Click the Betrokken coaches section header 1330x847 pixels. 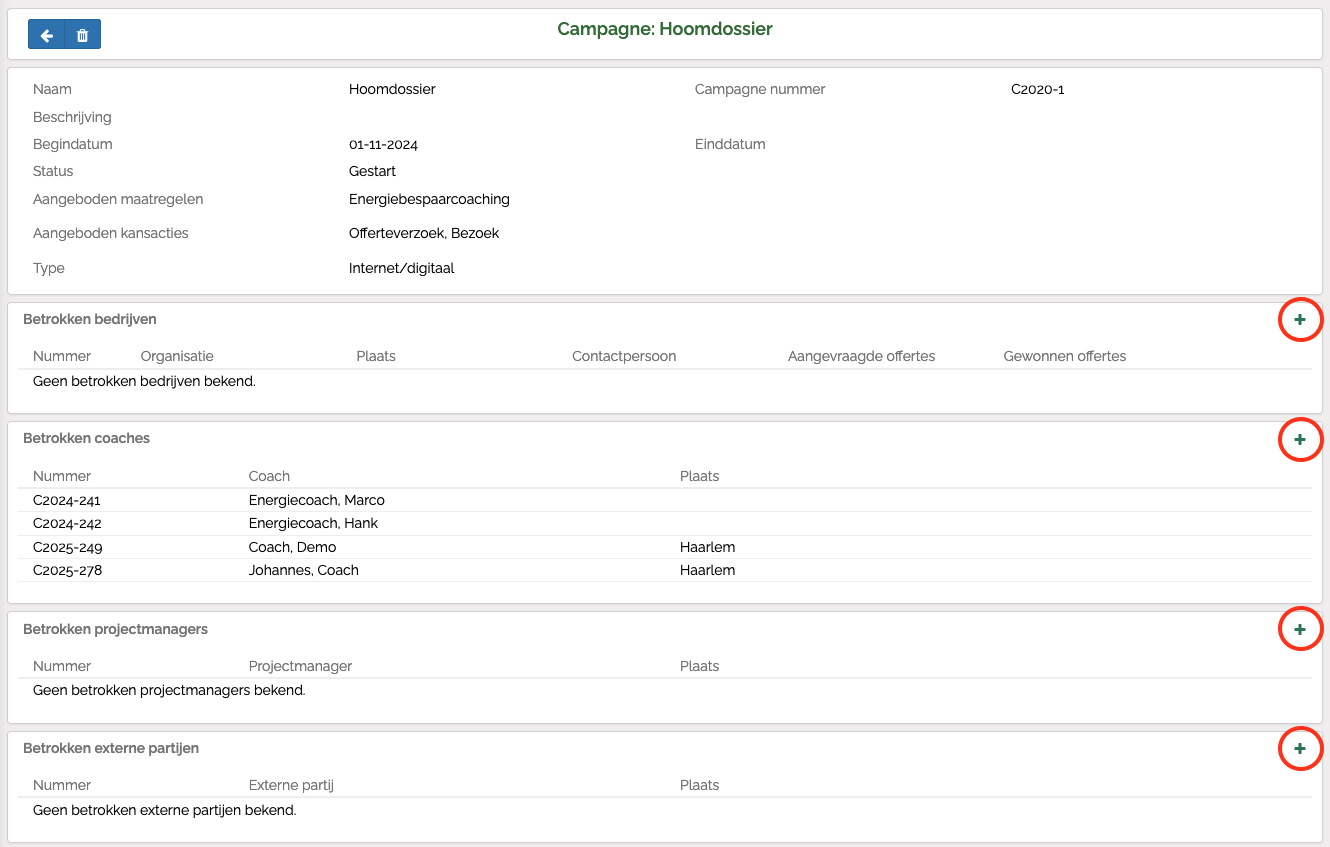pos(86,438)
